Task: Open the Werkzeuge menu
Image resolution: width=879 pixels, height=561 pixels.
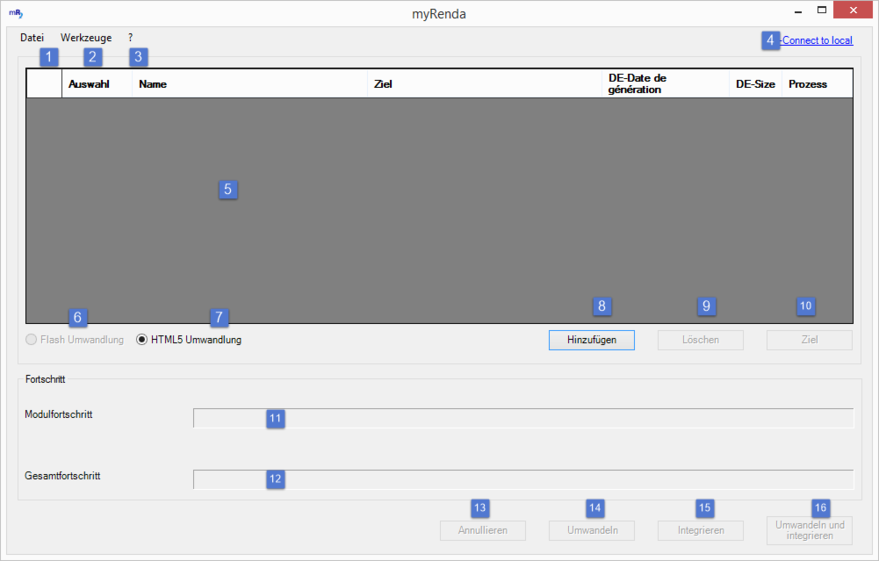Action: coord(86,38)
